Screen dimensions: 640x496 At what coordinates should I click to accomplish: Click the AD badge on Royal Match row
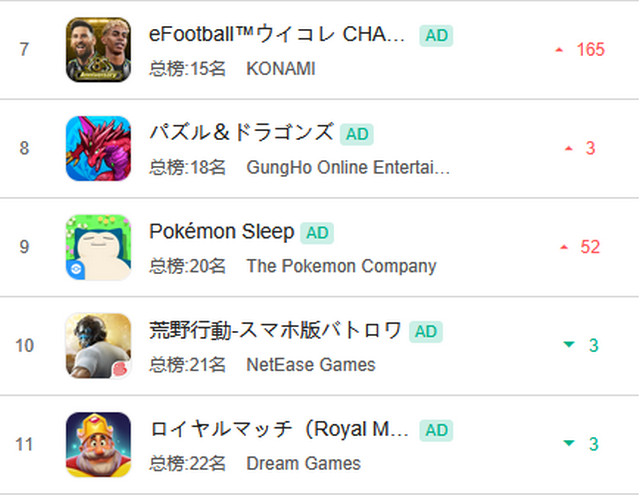(436, 430)
